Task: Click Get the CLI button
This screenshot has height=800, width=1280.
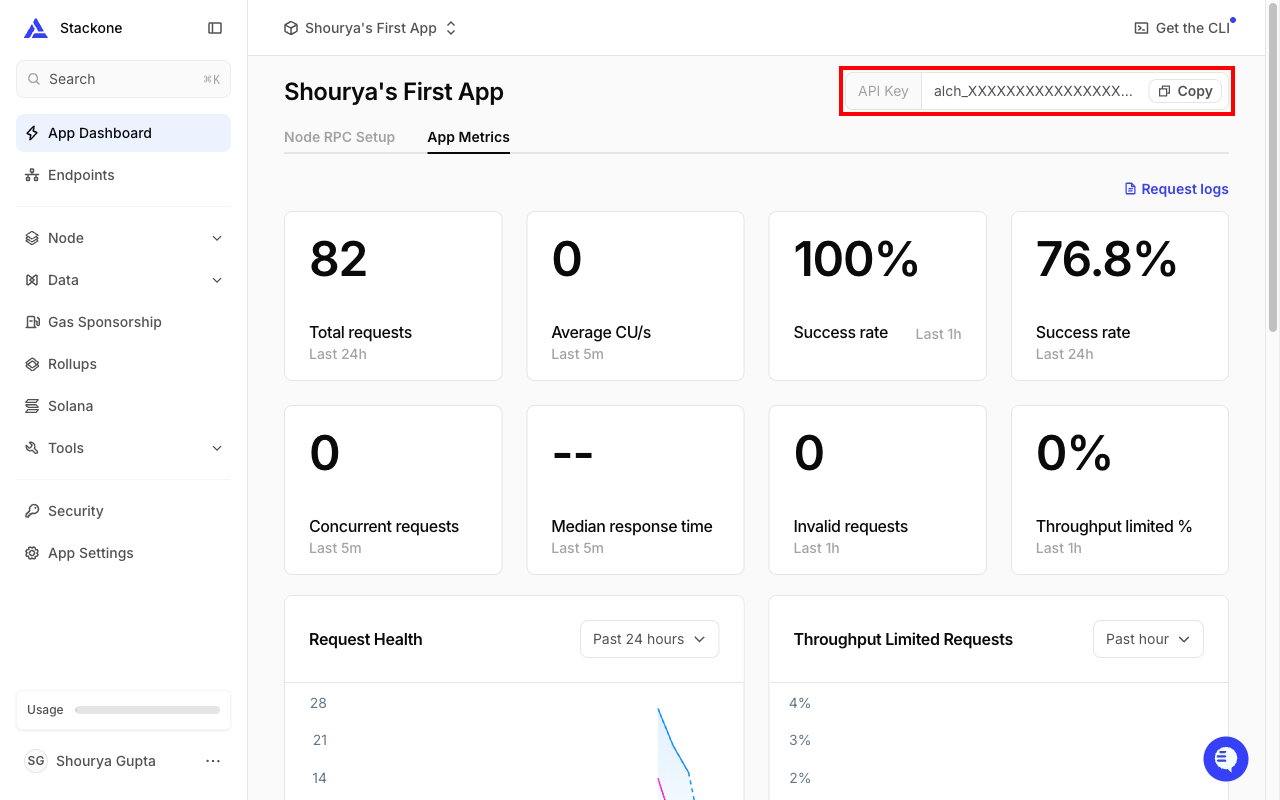Action: 1181,28
